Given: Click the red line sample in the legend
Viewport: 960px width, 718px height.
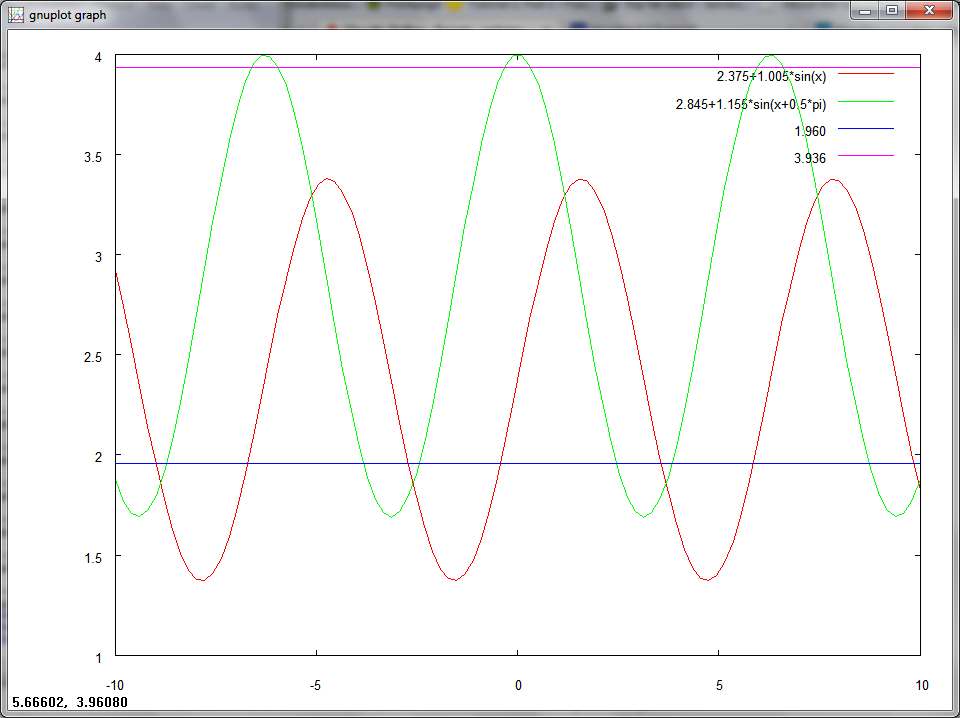Looking at the screenshot, I should coord(865,75).
